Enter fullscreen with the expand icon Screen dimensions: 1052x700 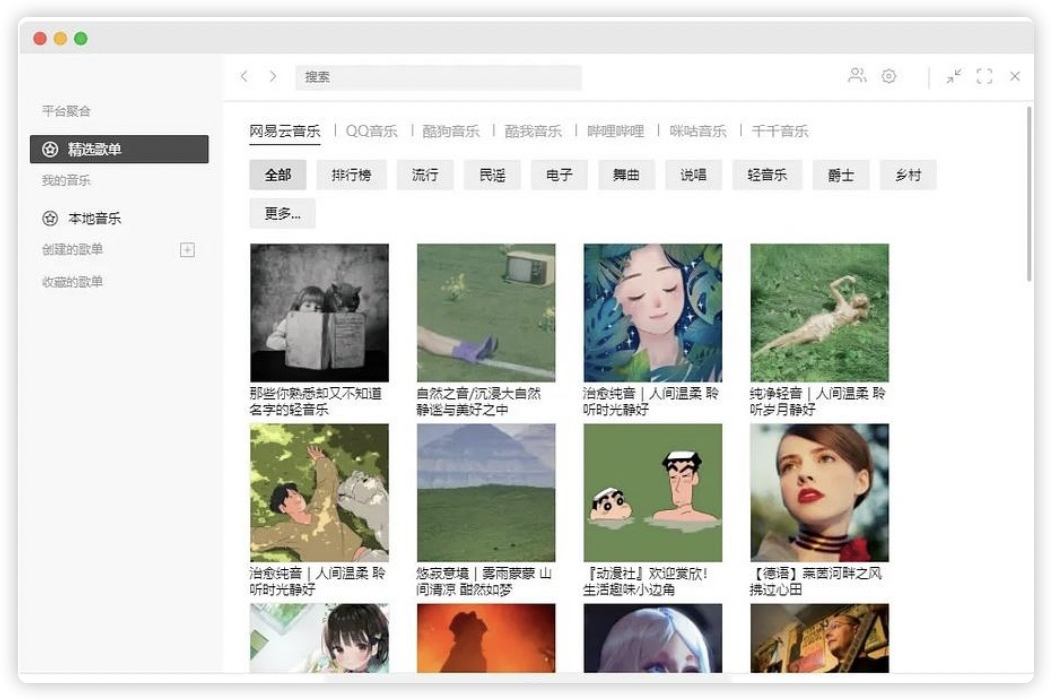coord(984,77)
